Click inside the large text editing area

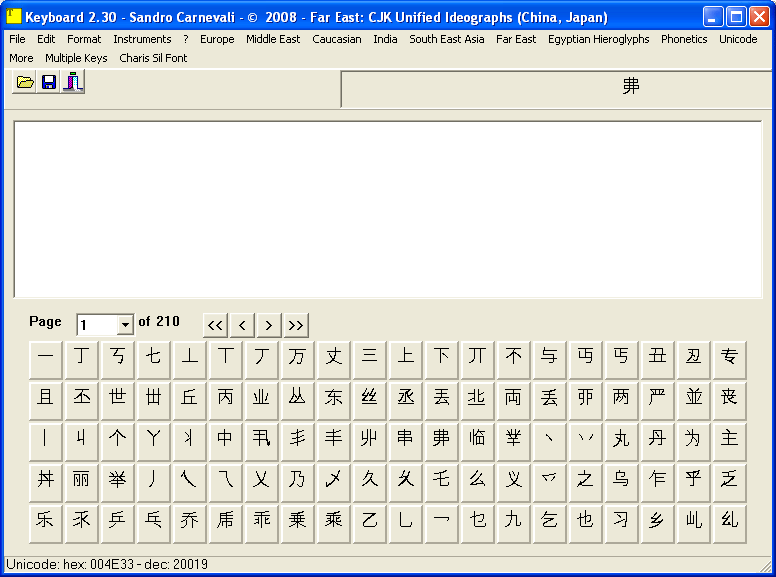[x=388, y=209]
